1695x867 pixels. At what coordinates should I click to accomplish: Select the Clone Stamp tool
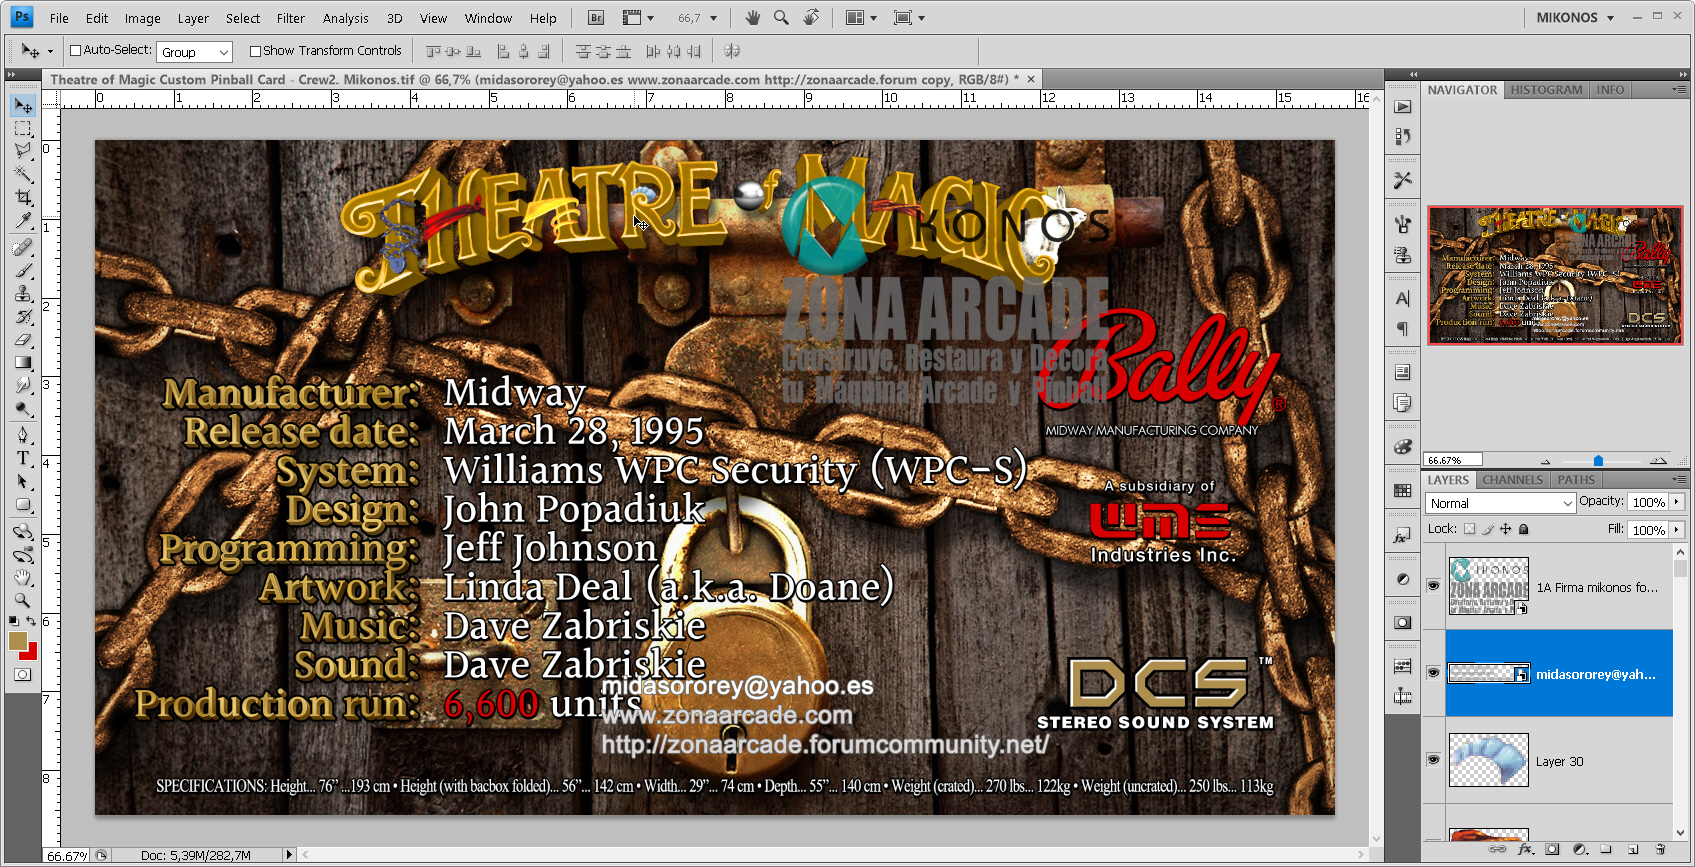23,293
